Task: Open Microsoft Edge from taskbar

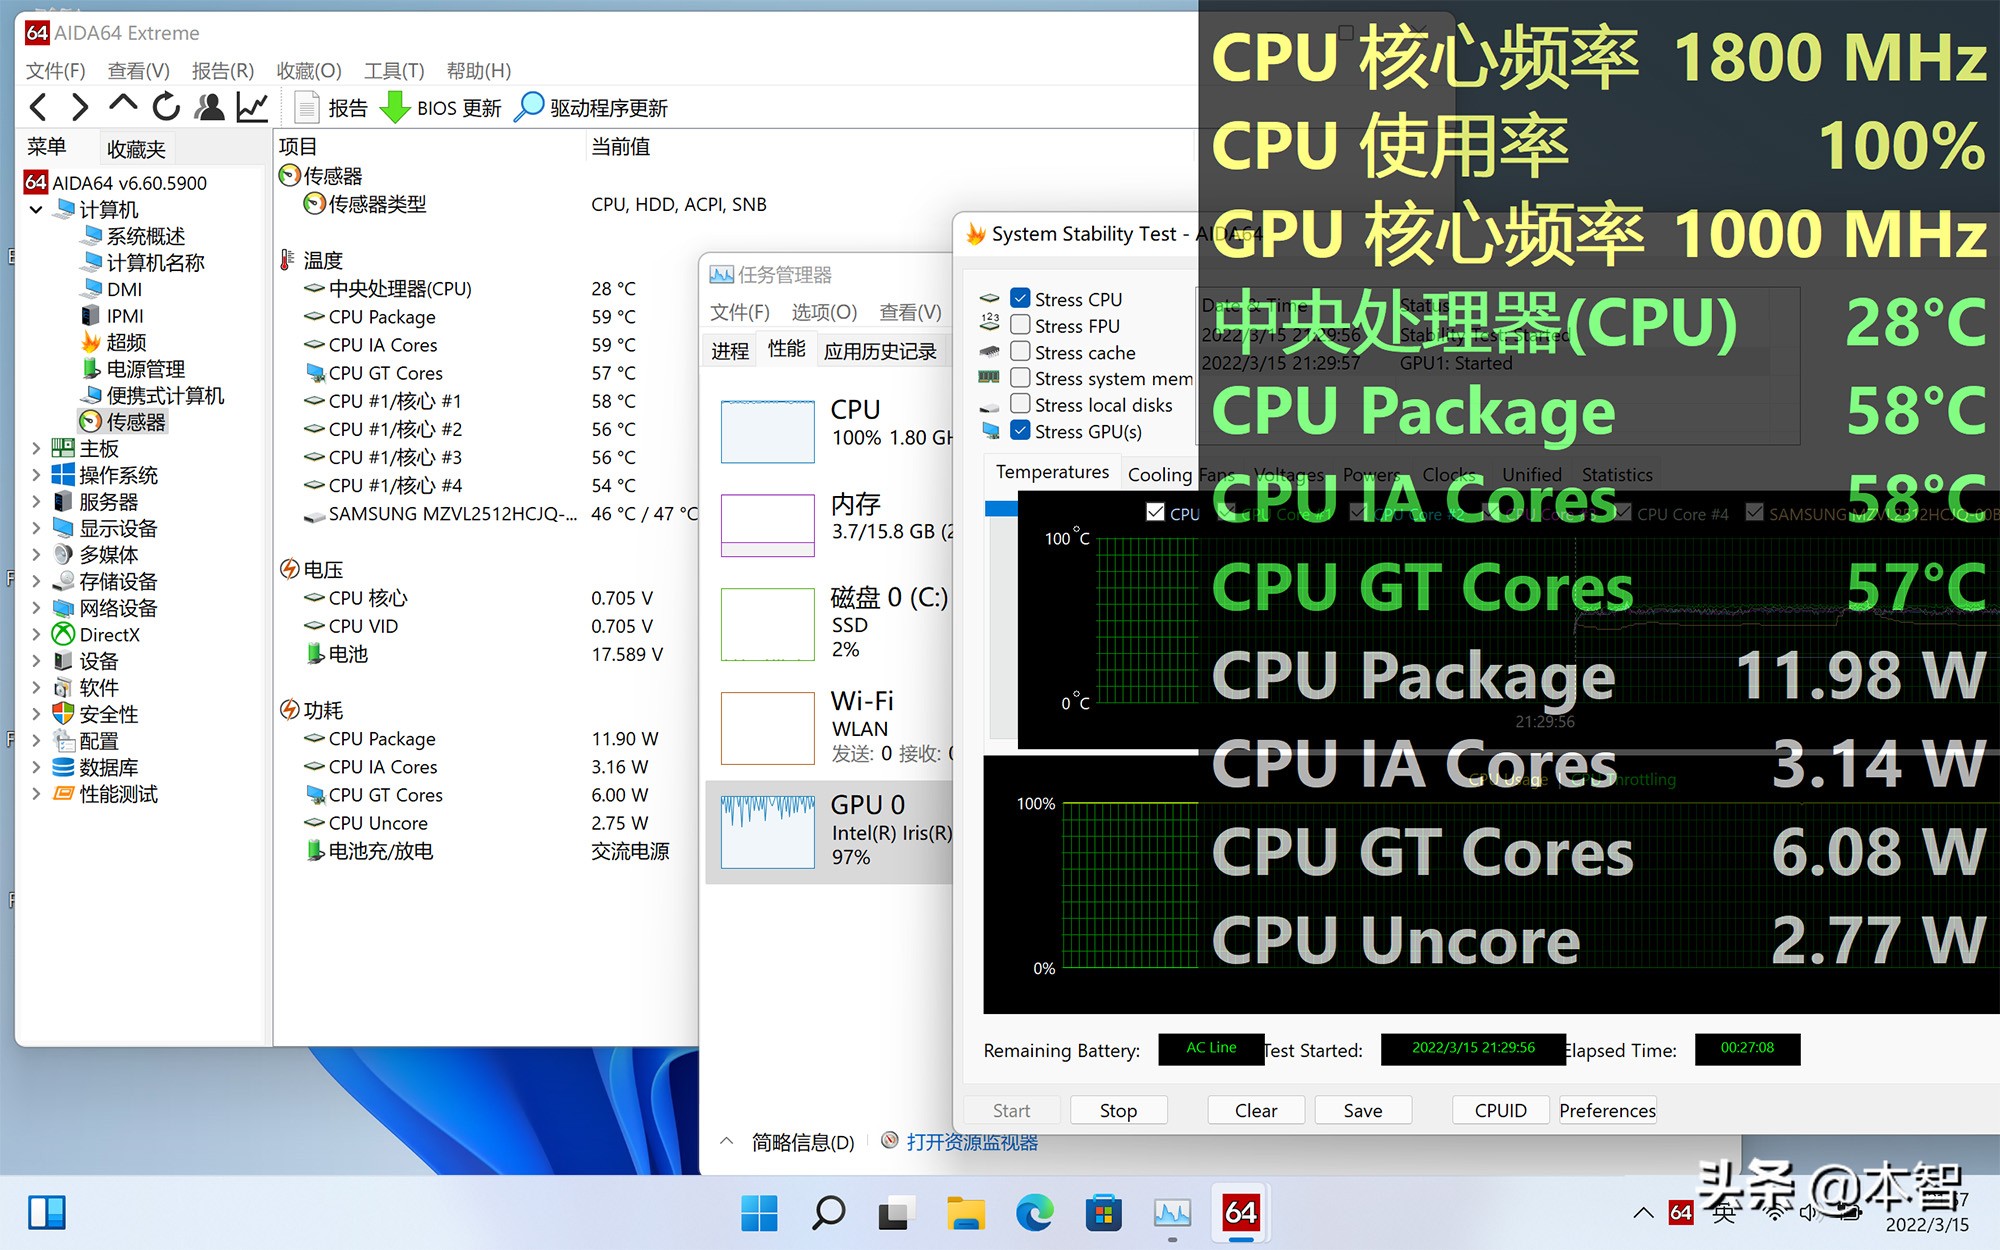Action: [1034, 1213]
